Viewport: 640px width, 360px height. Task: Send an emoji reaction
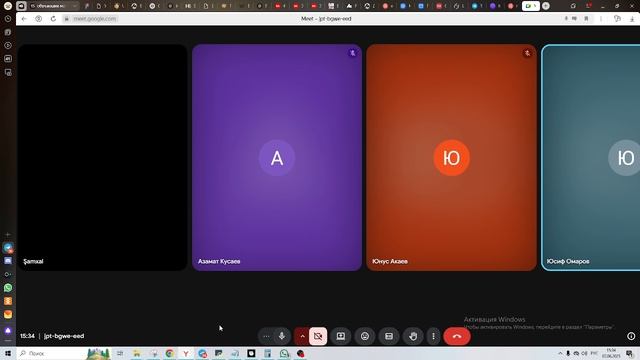point(364,336)
